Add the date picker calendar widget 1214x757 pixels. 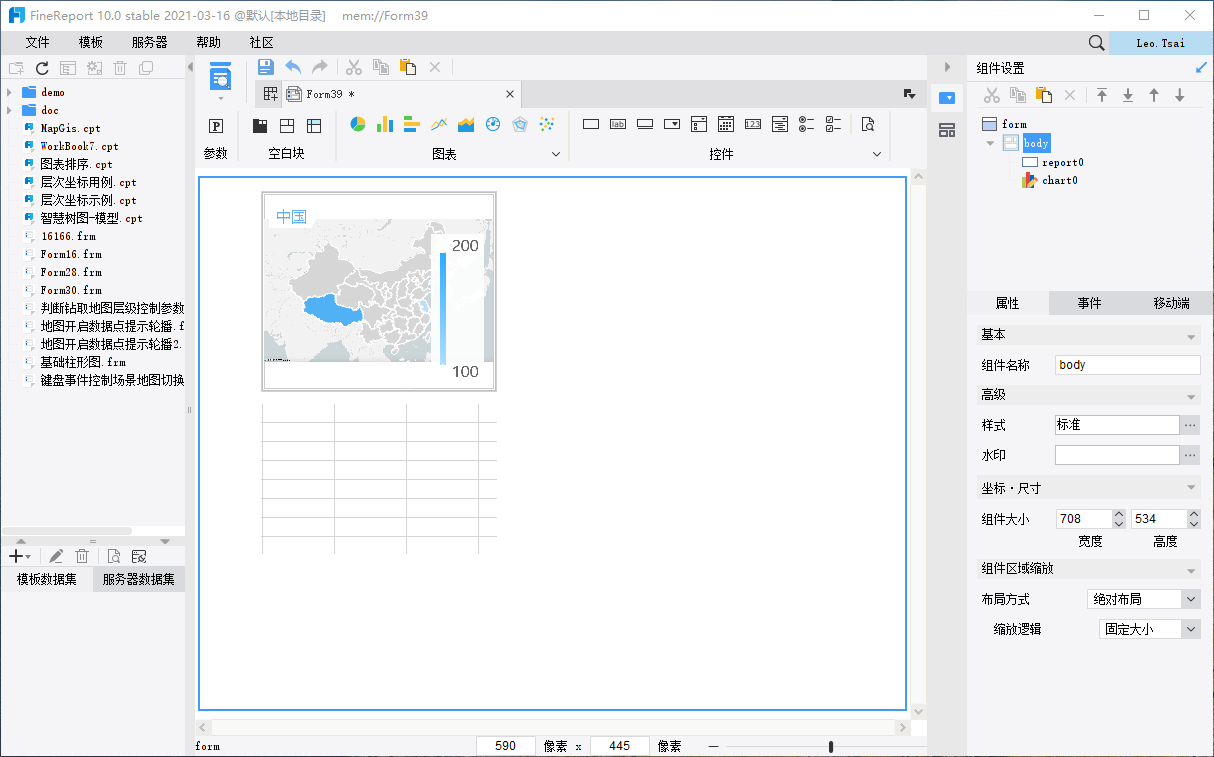(726, 125)
